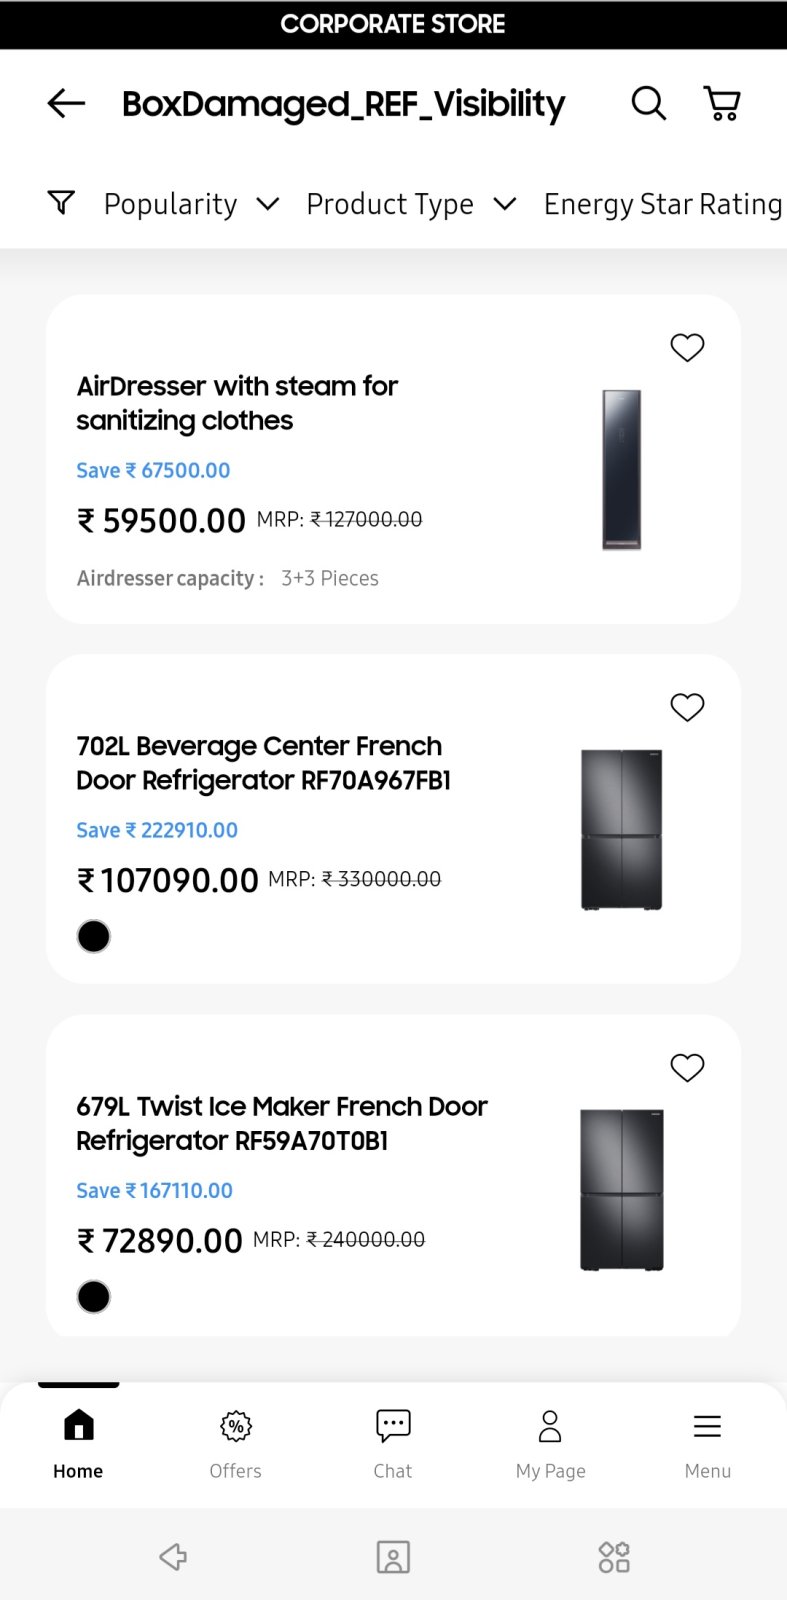Open the shopping cart
This screenshot has width=787, height=1600.
722,103
